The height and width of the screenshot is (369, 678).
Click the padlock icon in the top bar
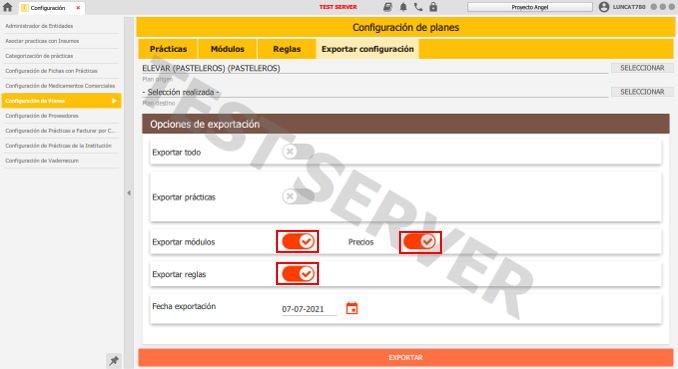coord(433,7)
